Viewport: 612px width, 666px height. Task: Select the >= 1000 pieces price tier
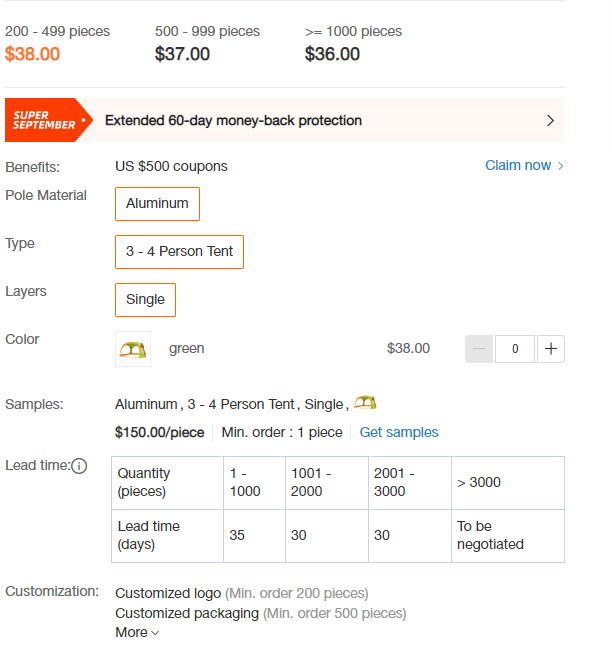click(x=353, y=43)
